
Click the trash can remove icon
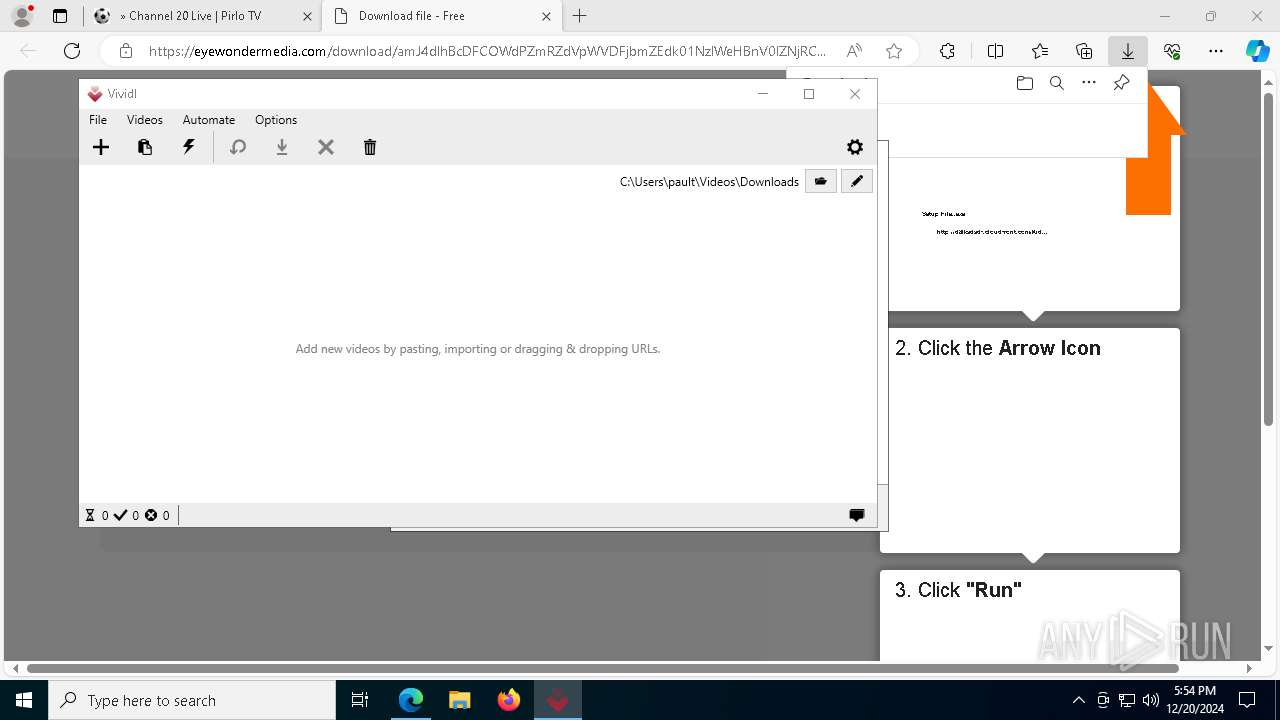click(370, 147)
